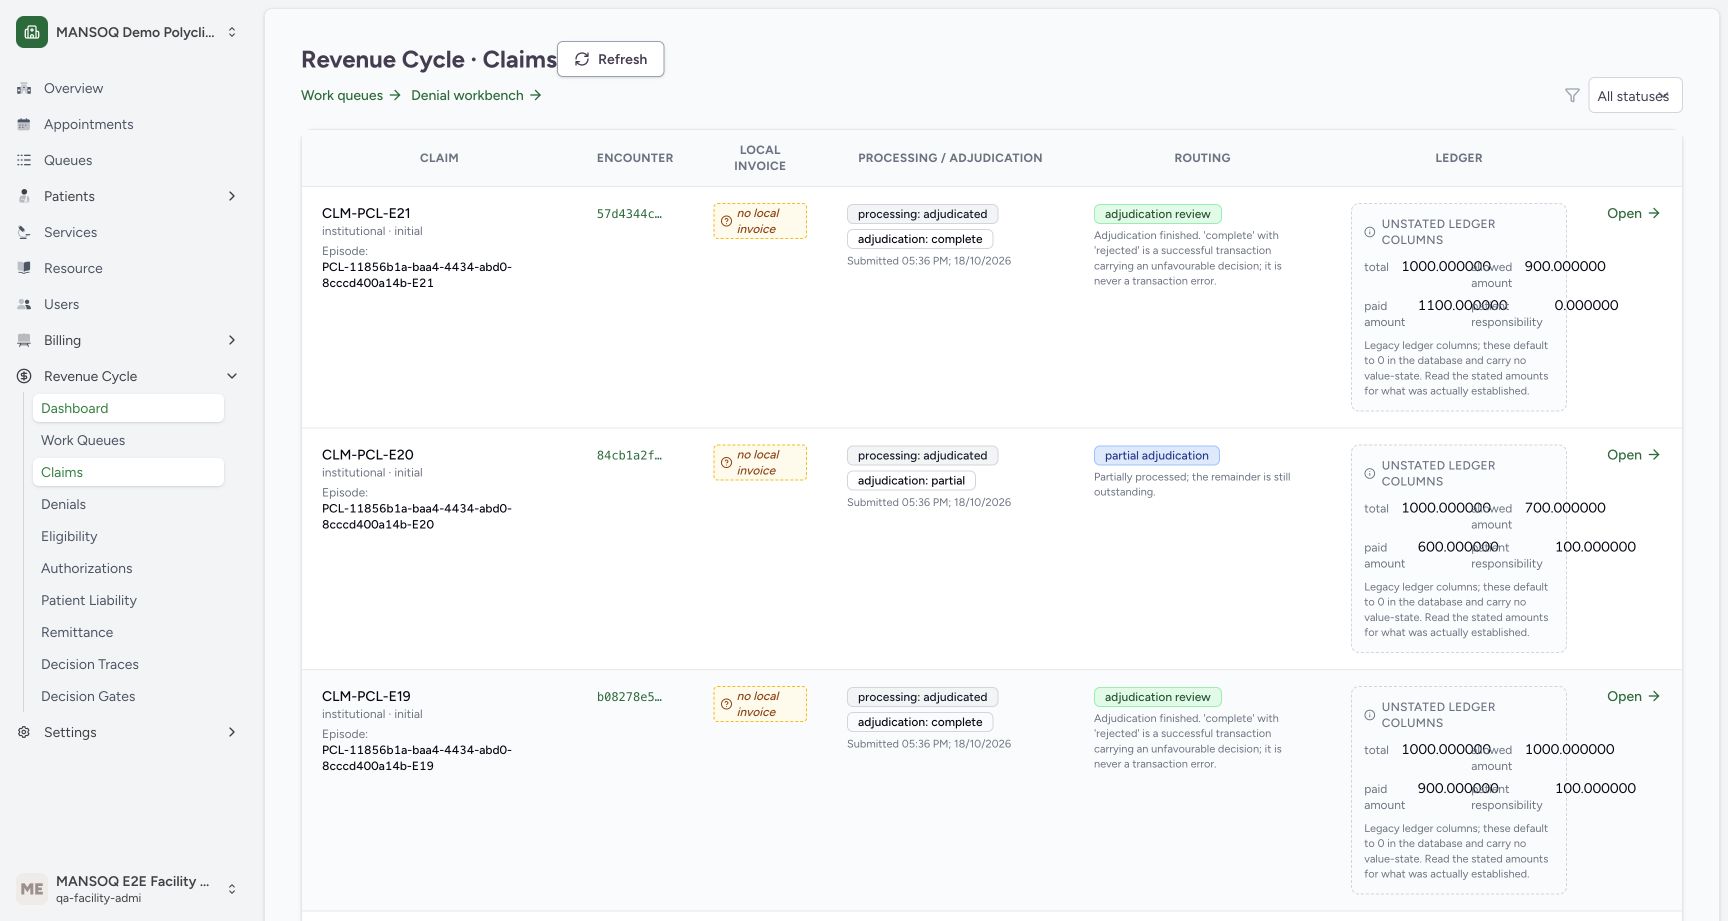Click the Revenue Cycle dollar icon
This screenshot has width=1728, height=921.
[24, 377]
